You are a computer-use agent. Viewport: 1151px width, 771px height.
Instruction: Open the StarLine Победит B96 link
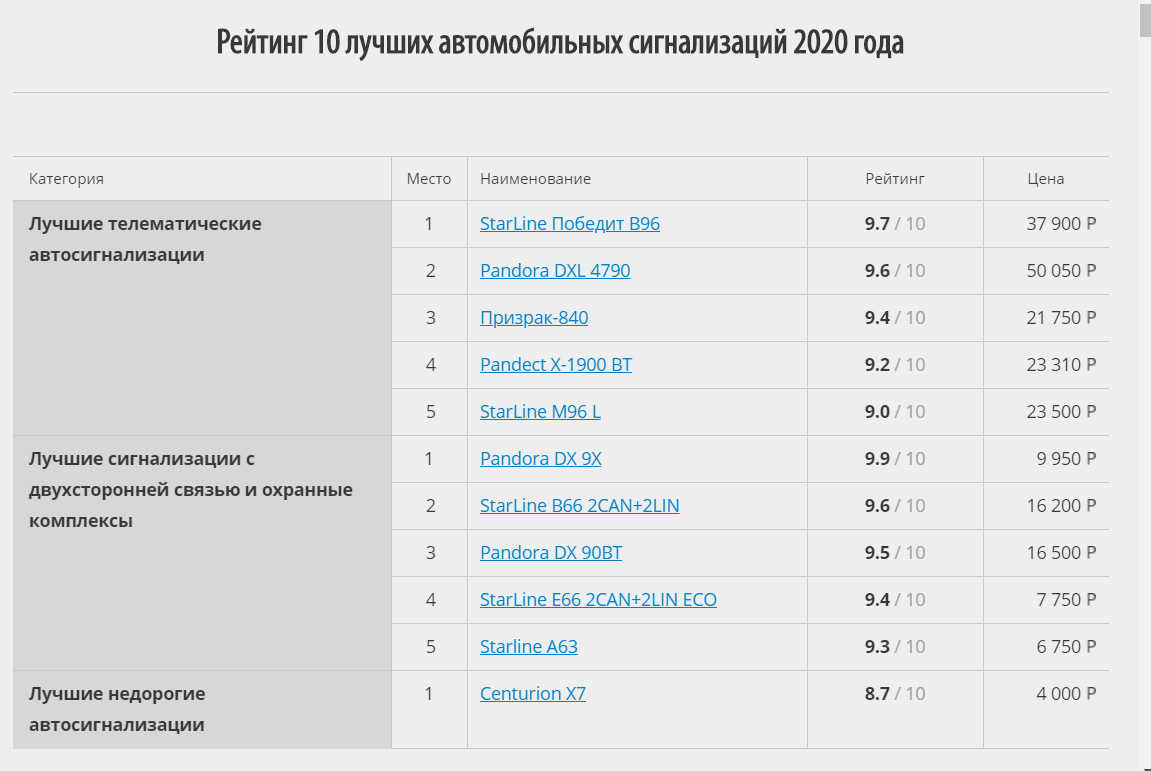click(x=570, y=224)
